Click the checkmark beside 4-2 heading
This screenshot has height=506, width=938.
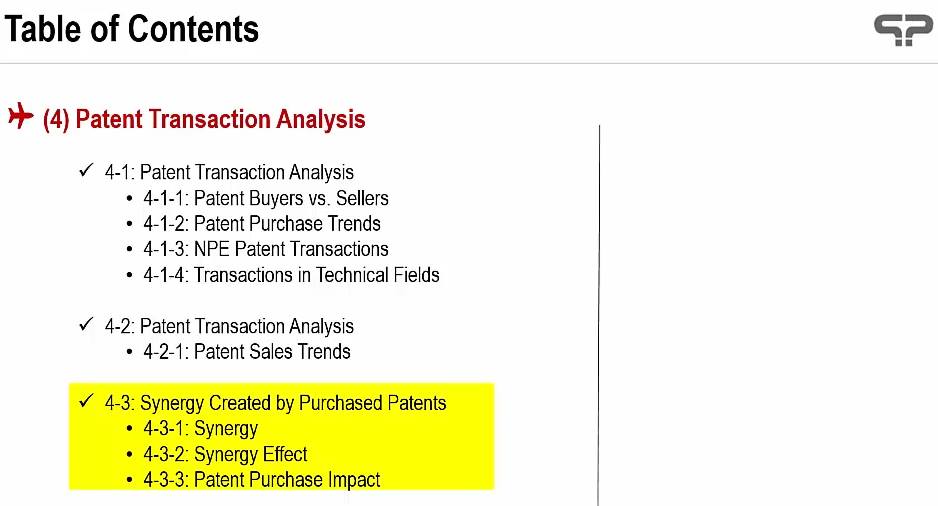coord(86,324)
